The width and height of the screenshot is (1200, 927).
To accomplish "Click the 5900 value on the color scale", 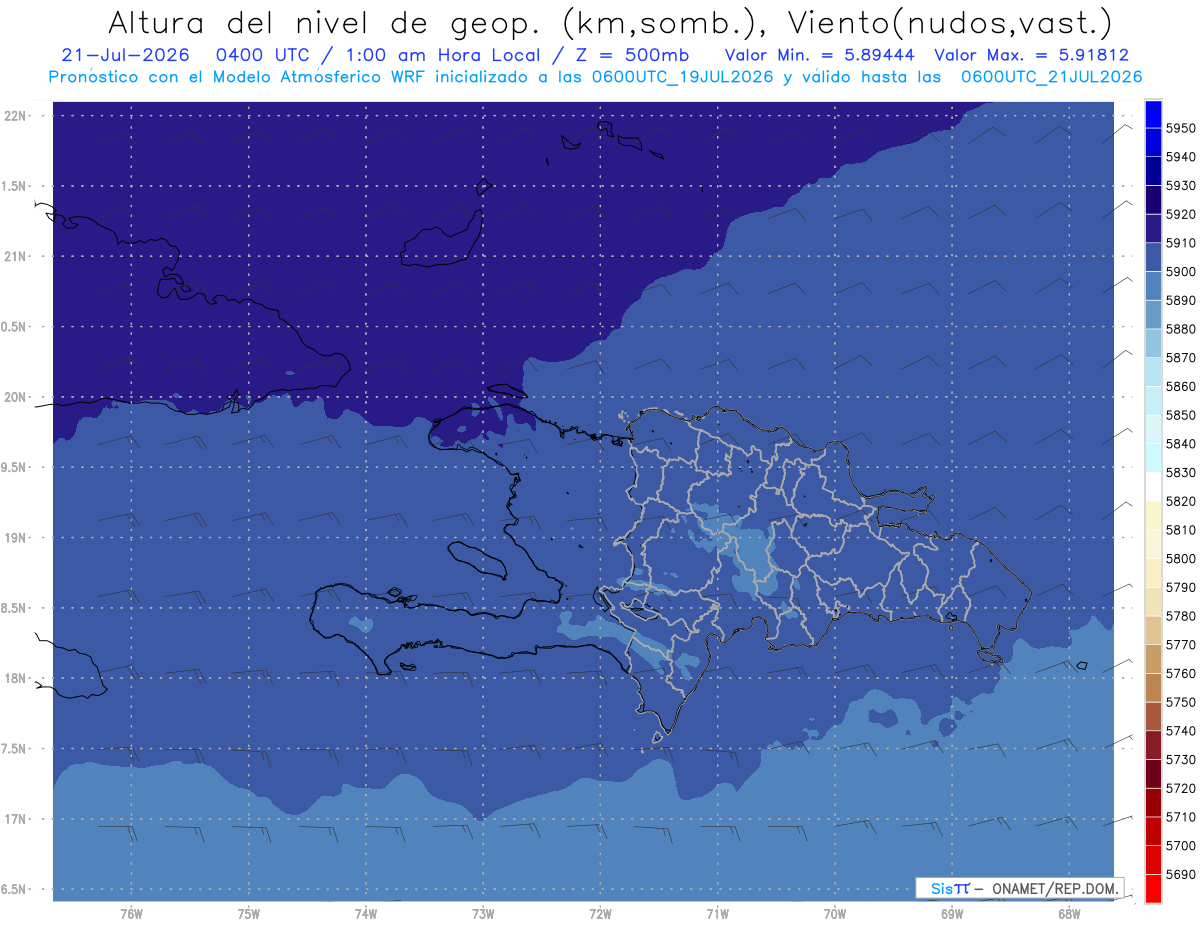I will 1180,271.
